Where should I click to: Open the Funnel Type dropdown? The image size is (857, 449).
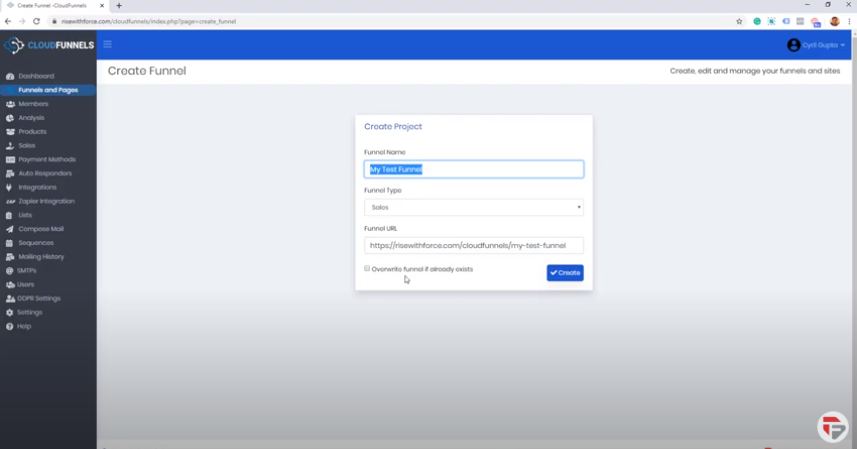473,207
